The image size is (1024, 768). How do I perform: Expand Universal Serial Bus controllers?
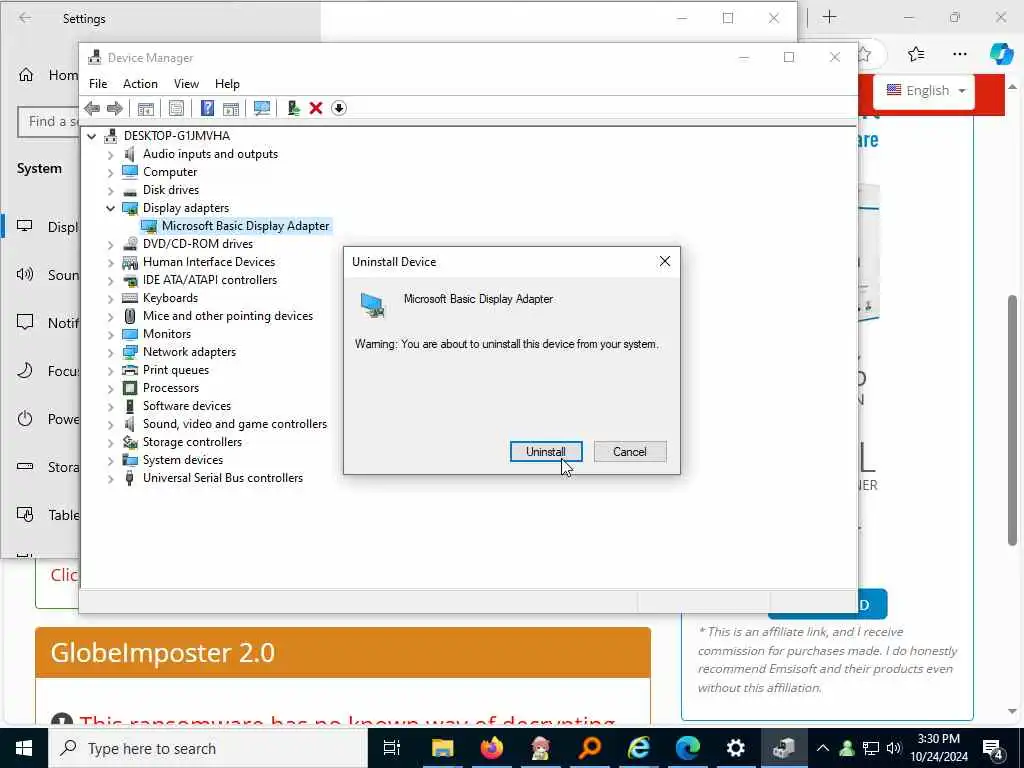(x=110, y=478)
